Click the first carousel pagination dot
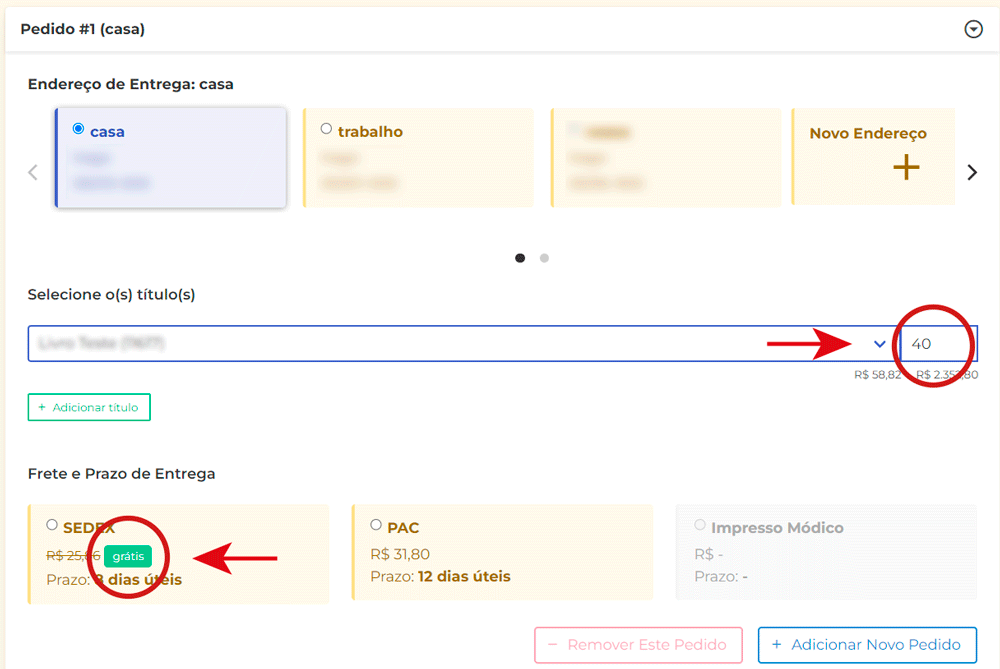 tap(520, 257)
